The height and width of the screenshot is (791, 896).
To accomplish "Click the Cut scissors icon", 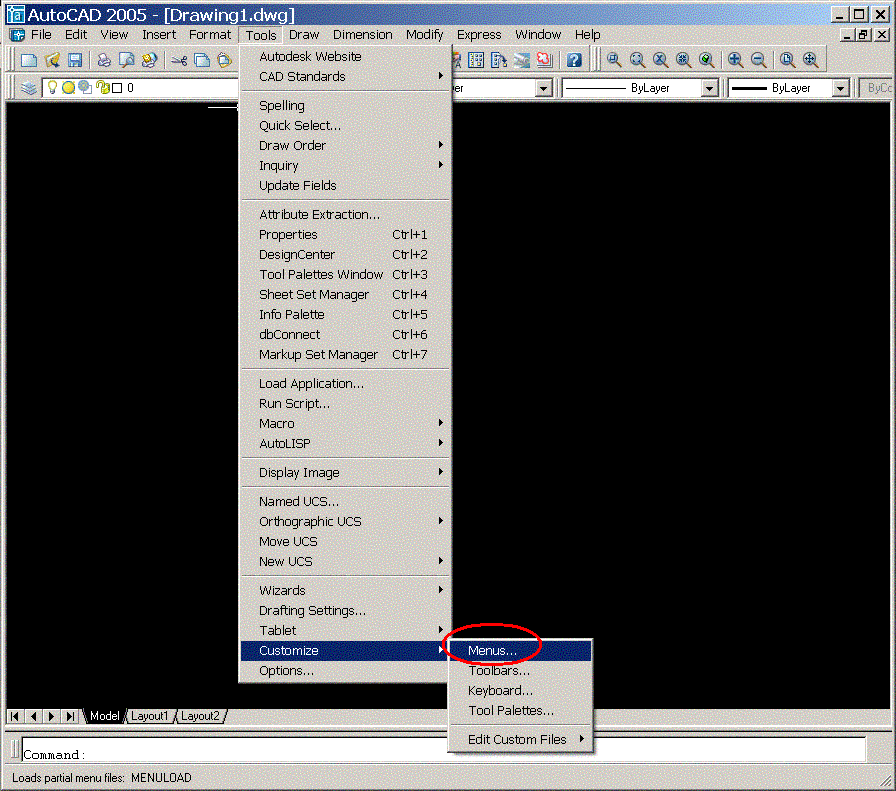I will click(179, 60).
